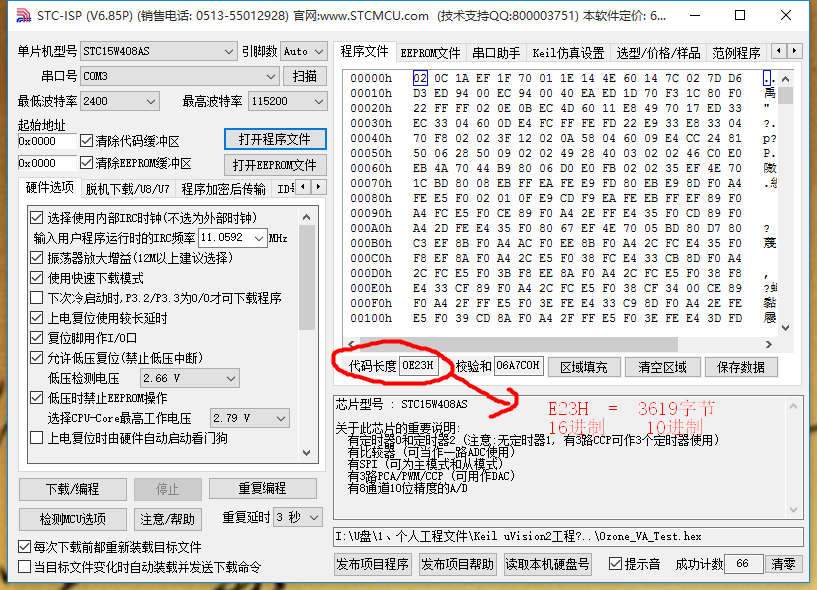Click the STC-ISP app icon in title bar

tap(23, 16)
